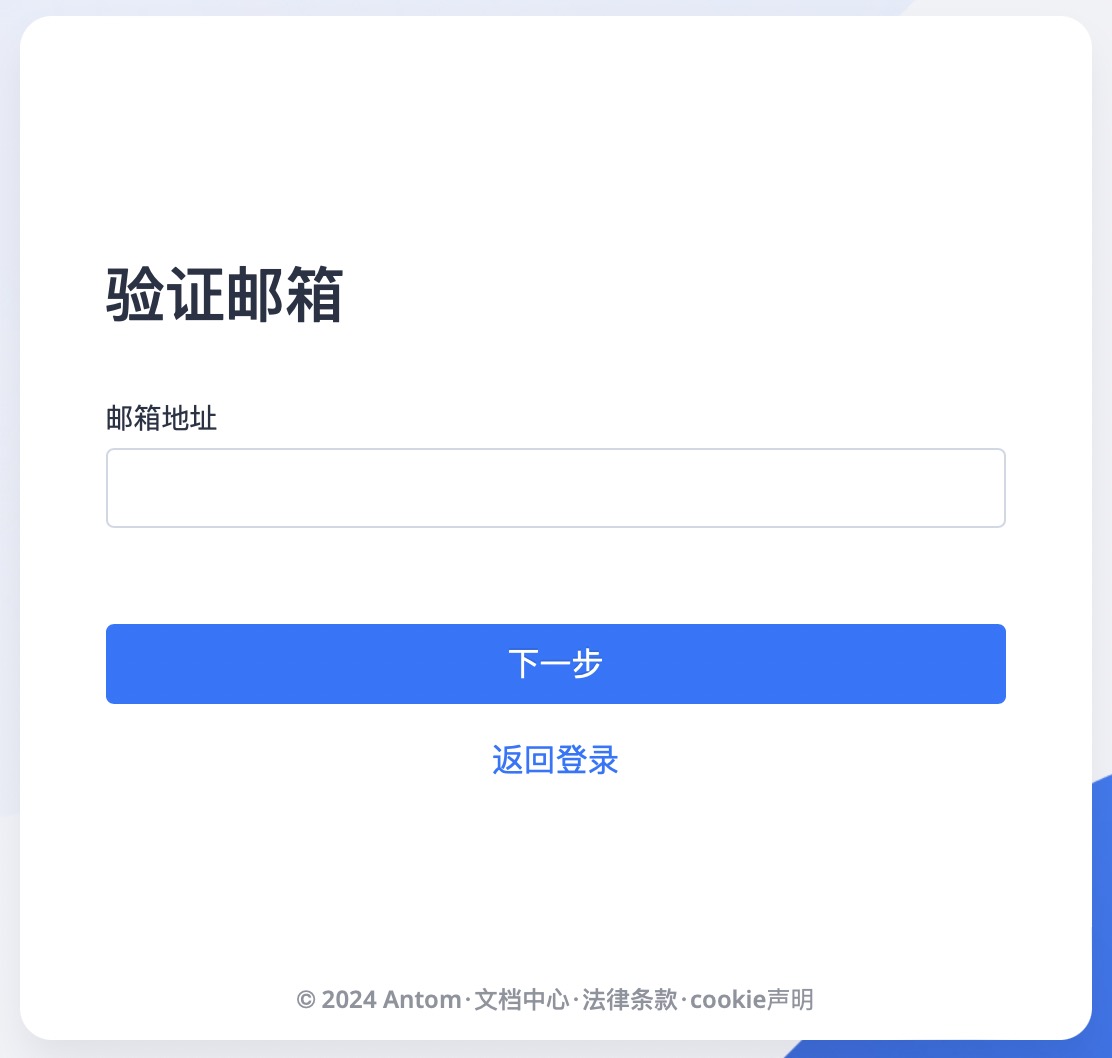Click the Antom brand name in the footer

pyautogui.click(x=422, y=999)
